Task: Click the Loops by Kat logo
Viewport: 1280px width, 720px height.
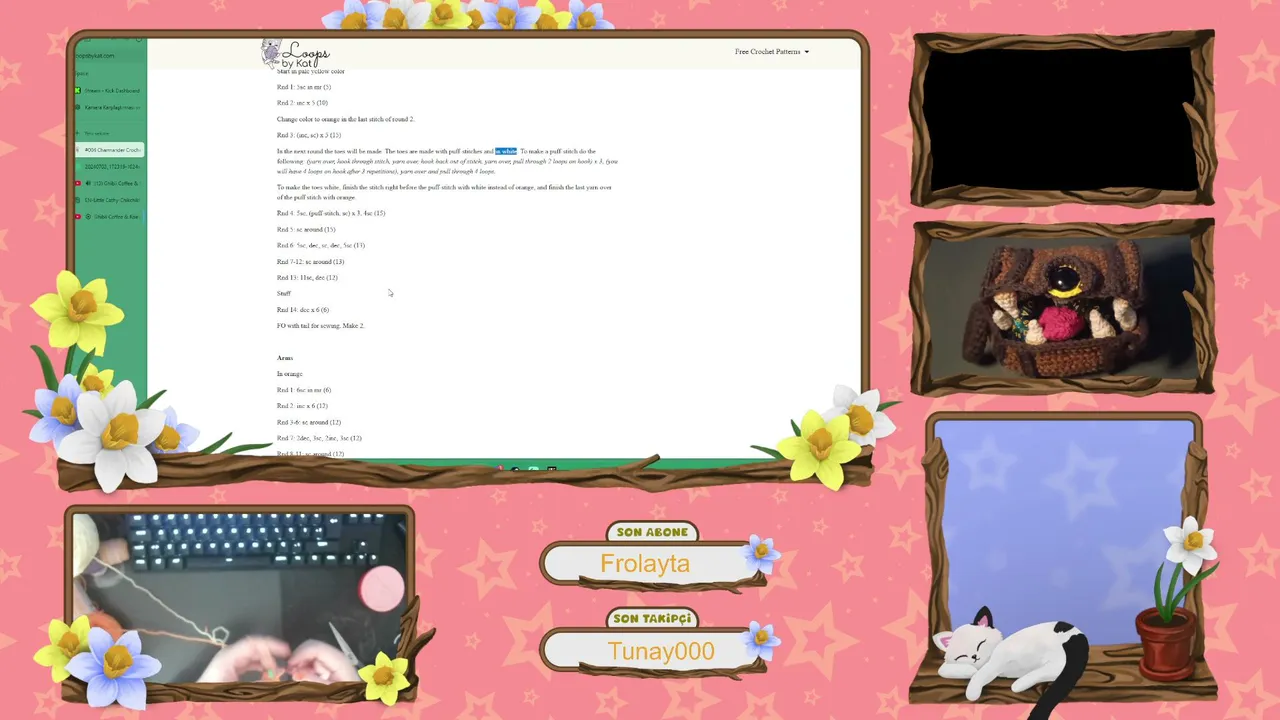Action: pyautogui.click(x=295, y=54)
